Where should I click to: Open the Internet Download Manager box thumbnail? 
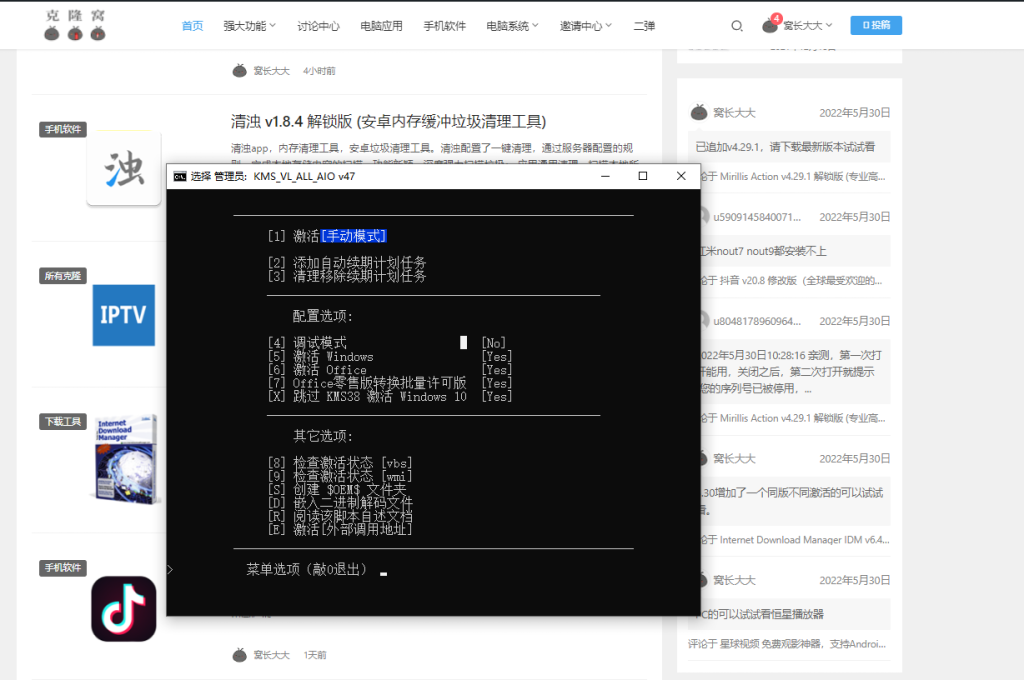pos(125,459)
